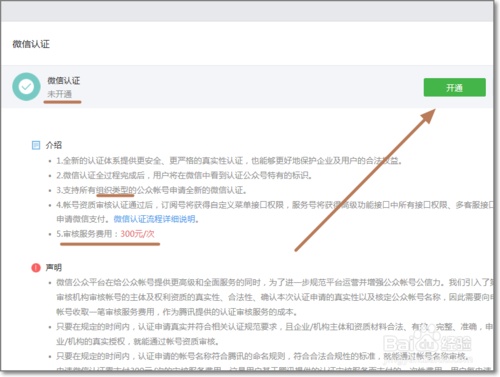Click the line starting 4.帐号资质审核认证通过后
The width and height of the screenshot is (500, 377).
pos(275,212)
